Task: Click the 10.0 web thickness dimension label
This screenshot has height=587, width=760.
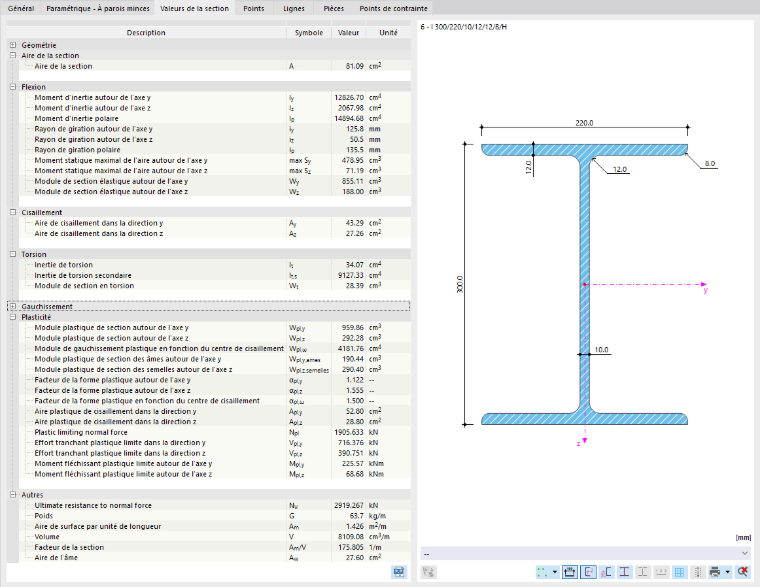Action: click(601, 349)
